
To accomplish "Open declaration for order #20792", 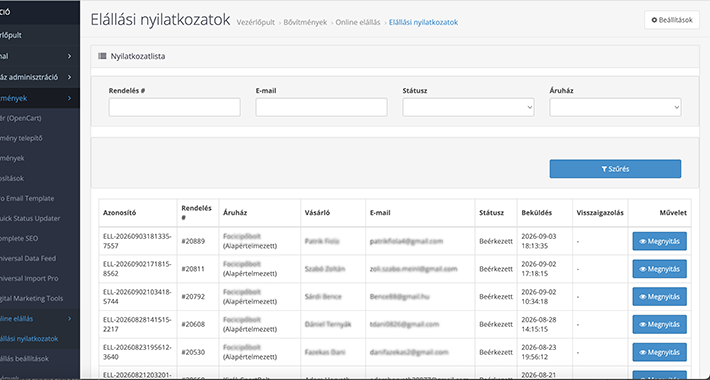I will pyautogui.click(x=659, y=297).
